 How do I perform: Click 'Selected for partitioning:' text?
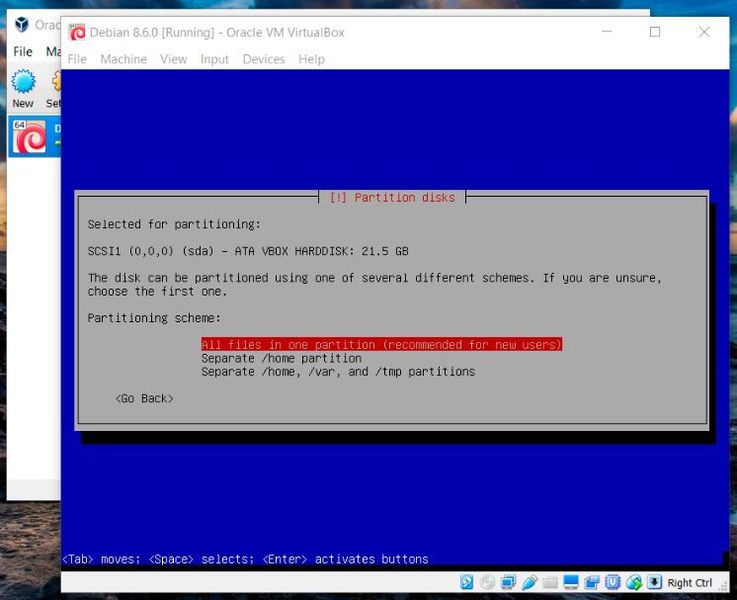pos(174,225)
